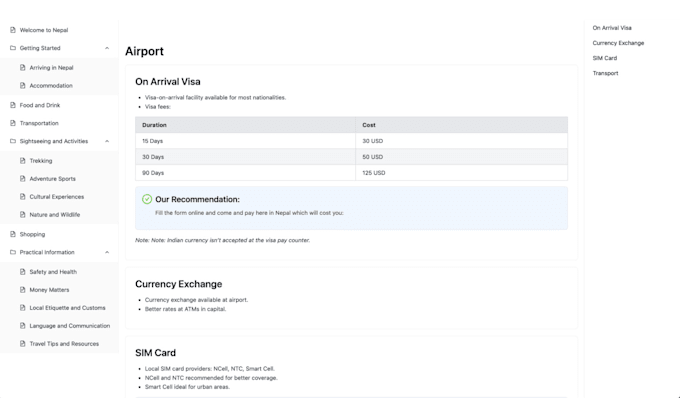Click the On Arrival Visa outline link
The image size is (680, 398).
[612, 28]
